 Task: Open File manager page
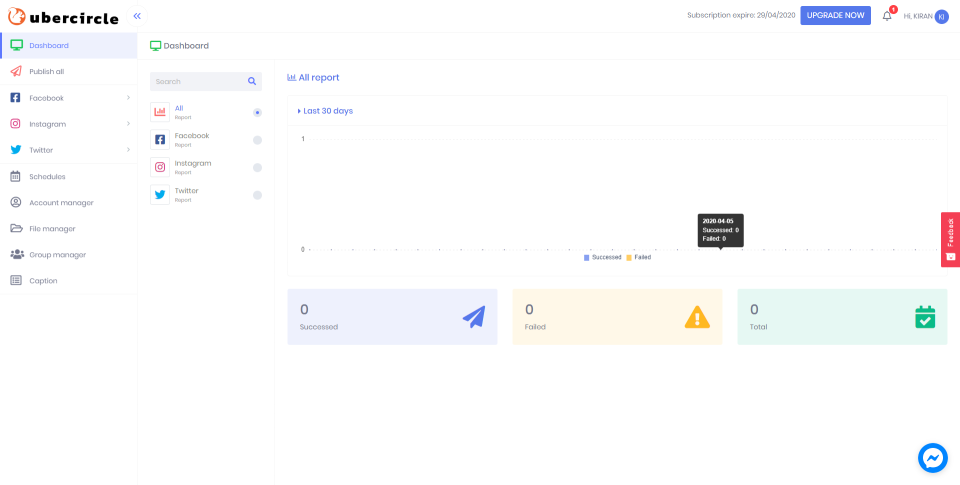[x=69, y=228]
